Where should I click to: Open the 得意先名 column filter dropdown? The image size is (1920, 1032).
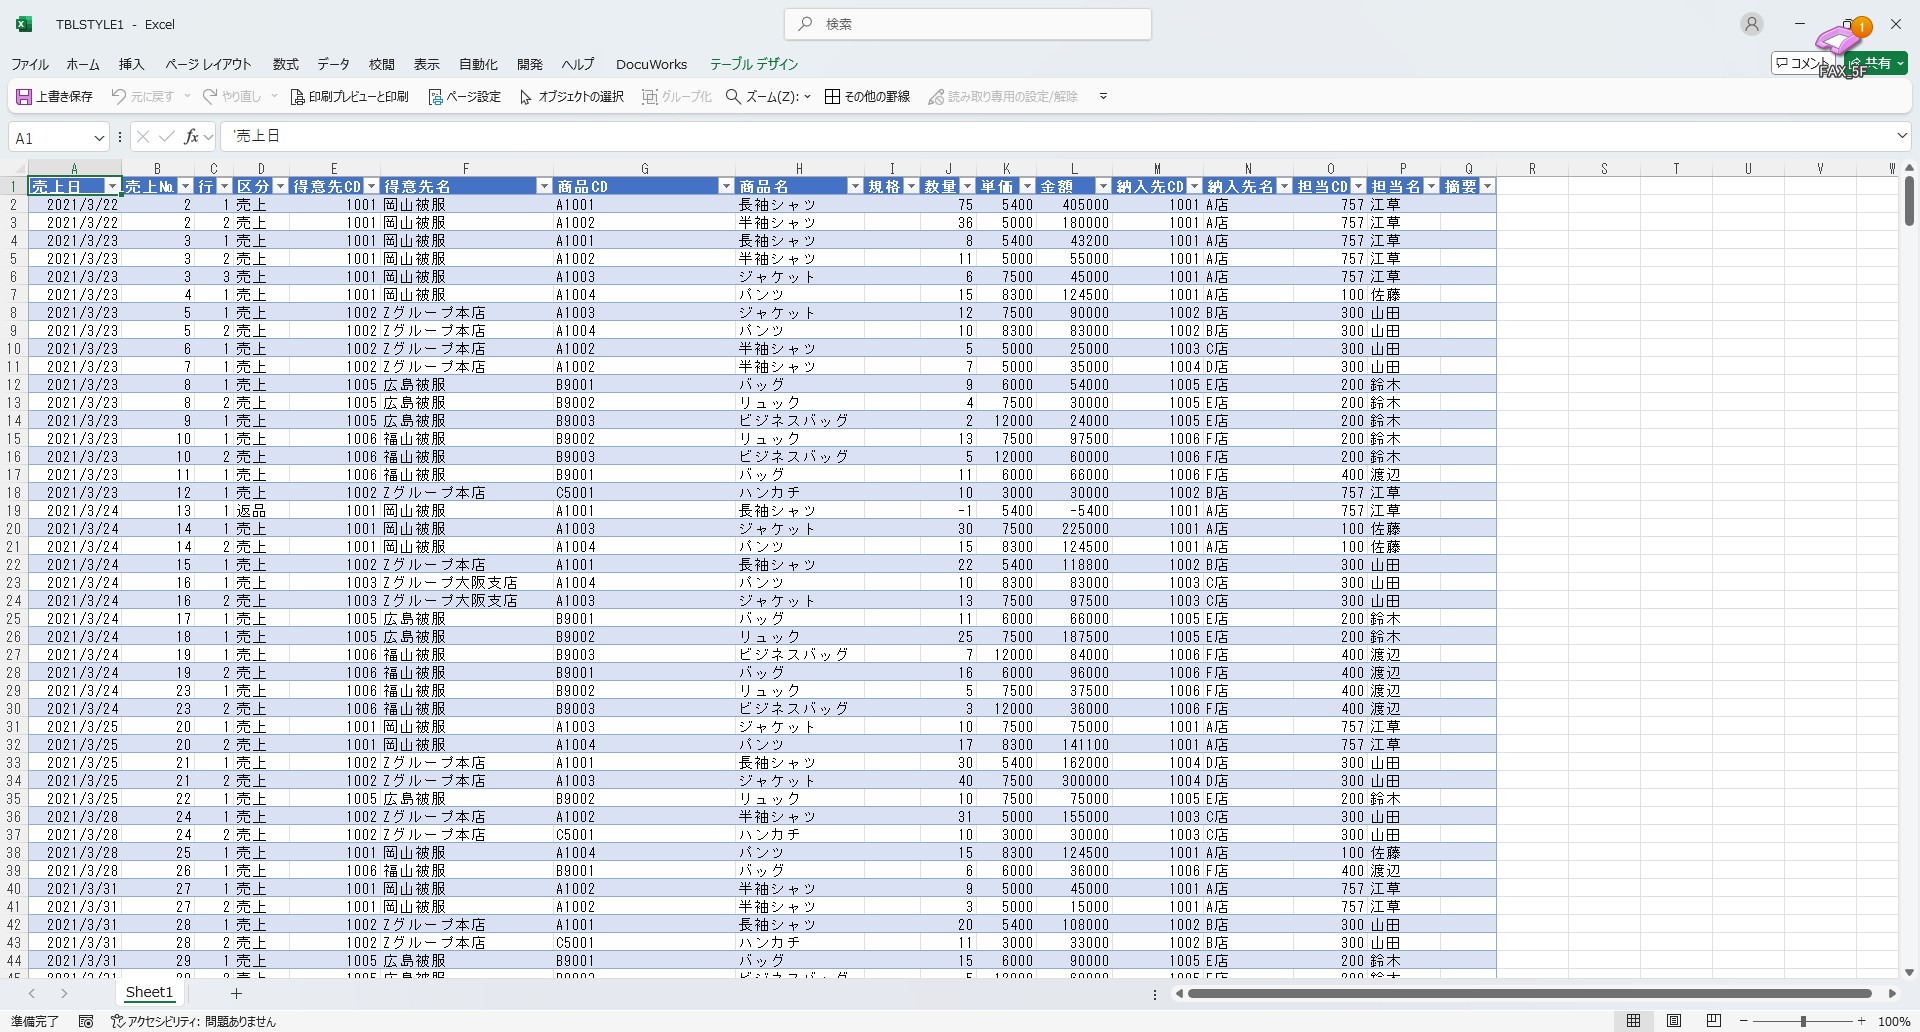pyautogui.click(x=543, y=187)
